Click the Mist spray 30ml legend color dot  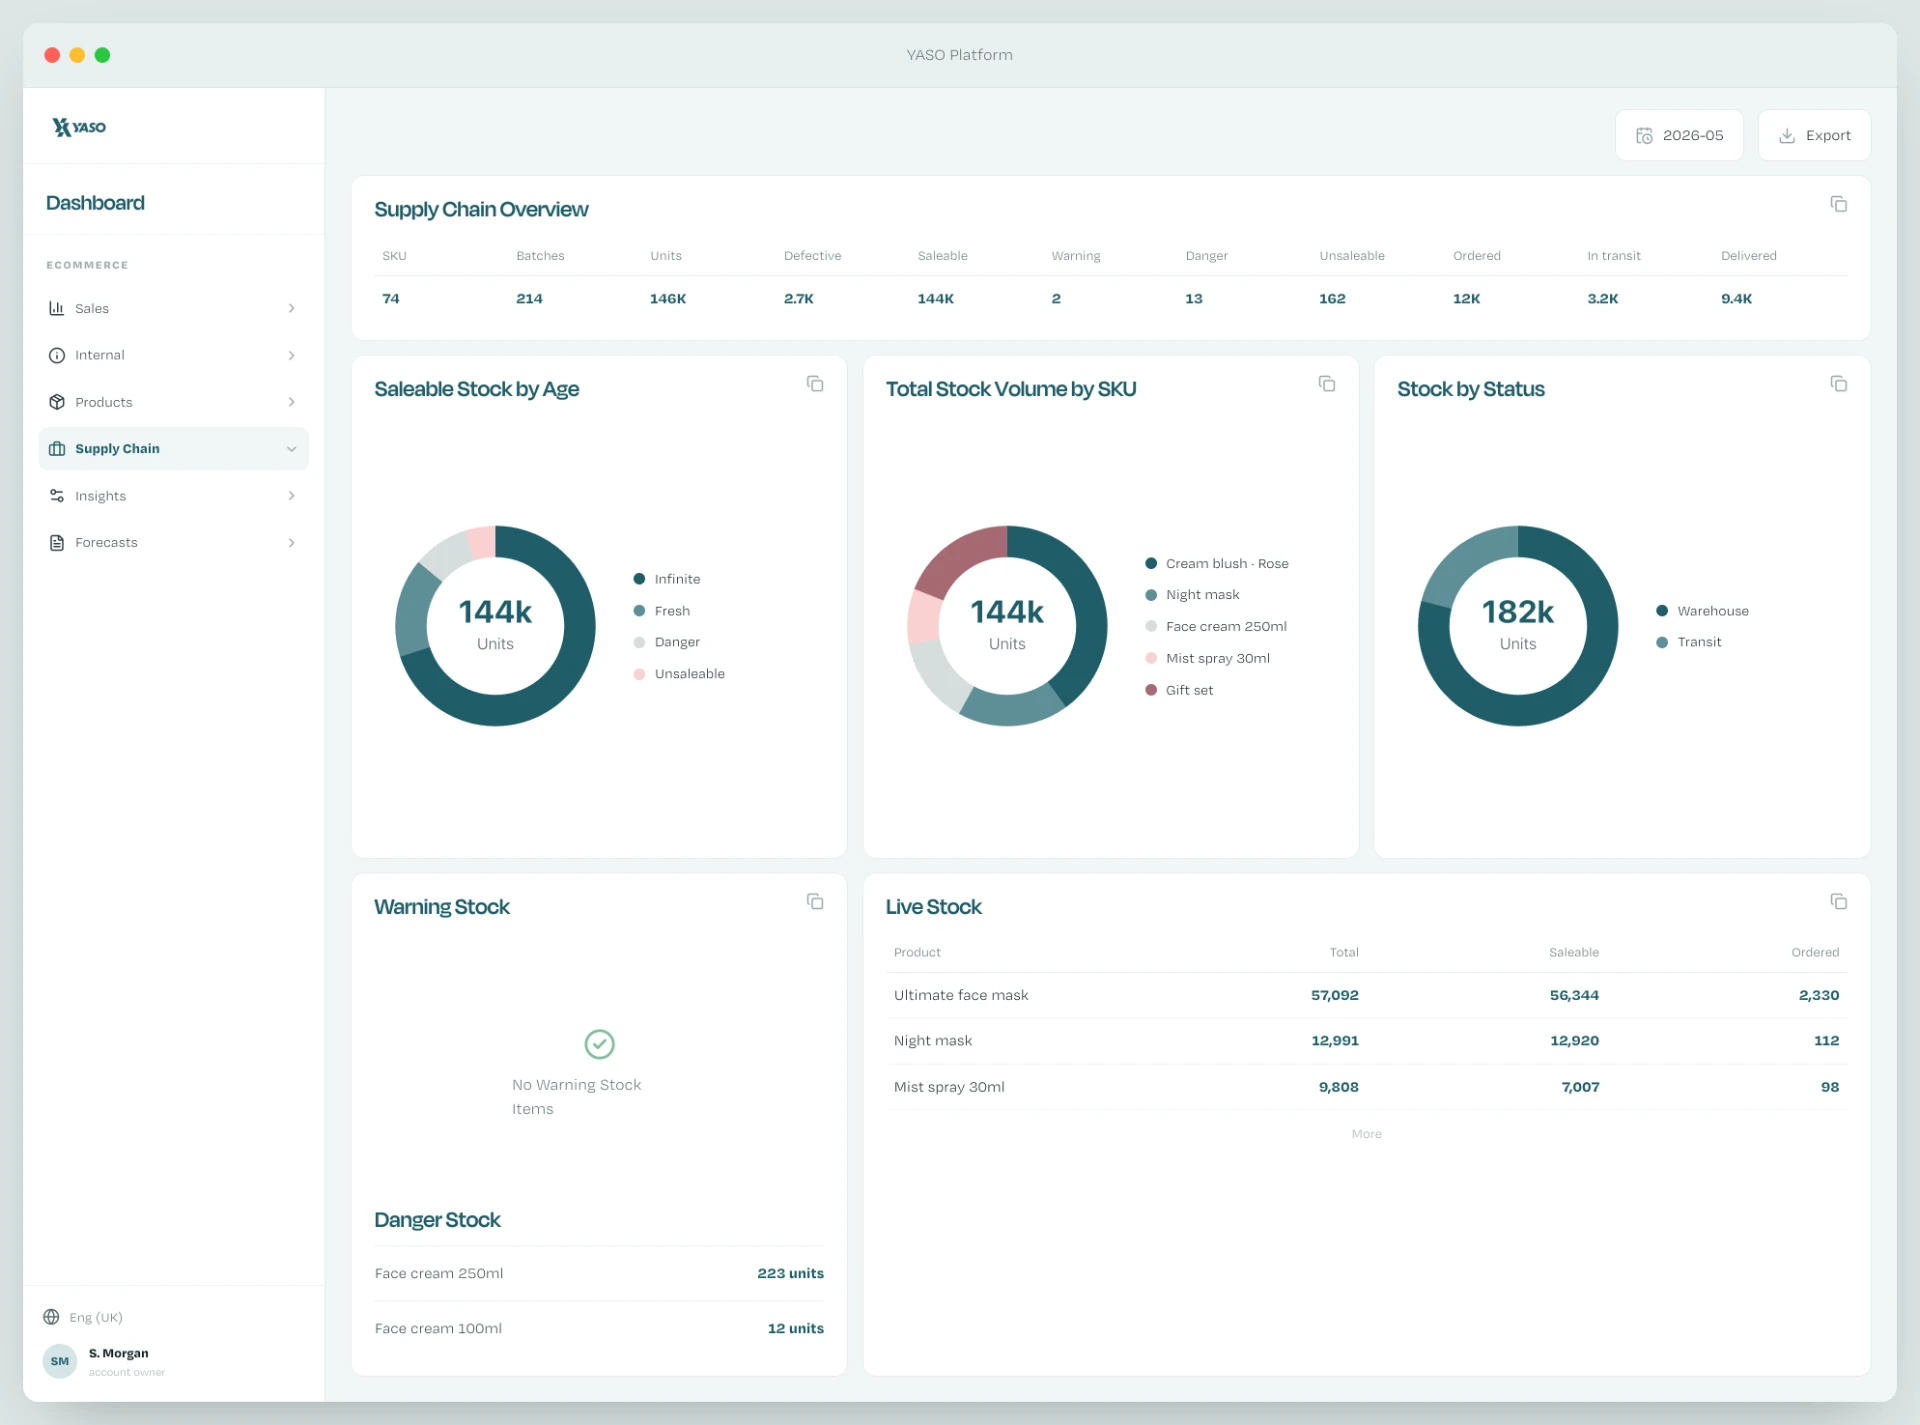(1151, 658)
